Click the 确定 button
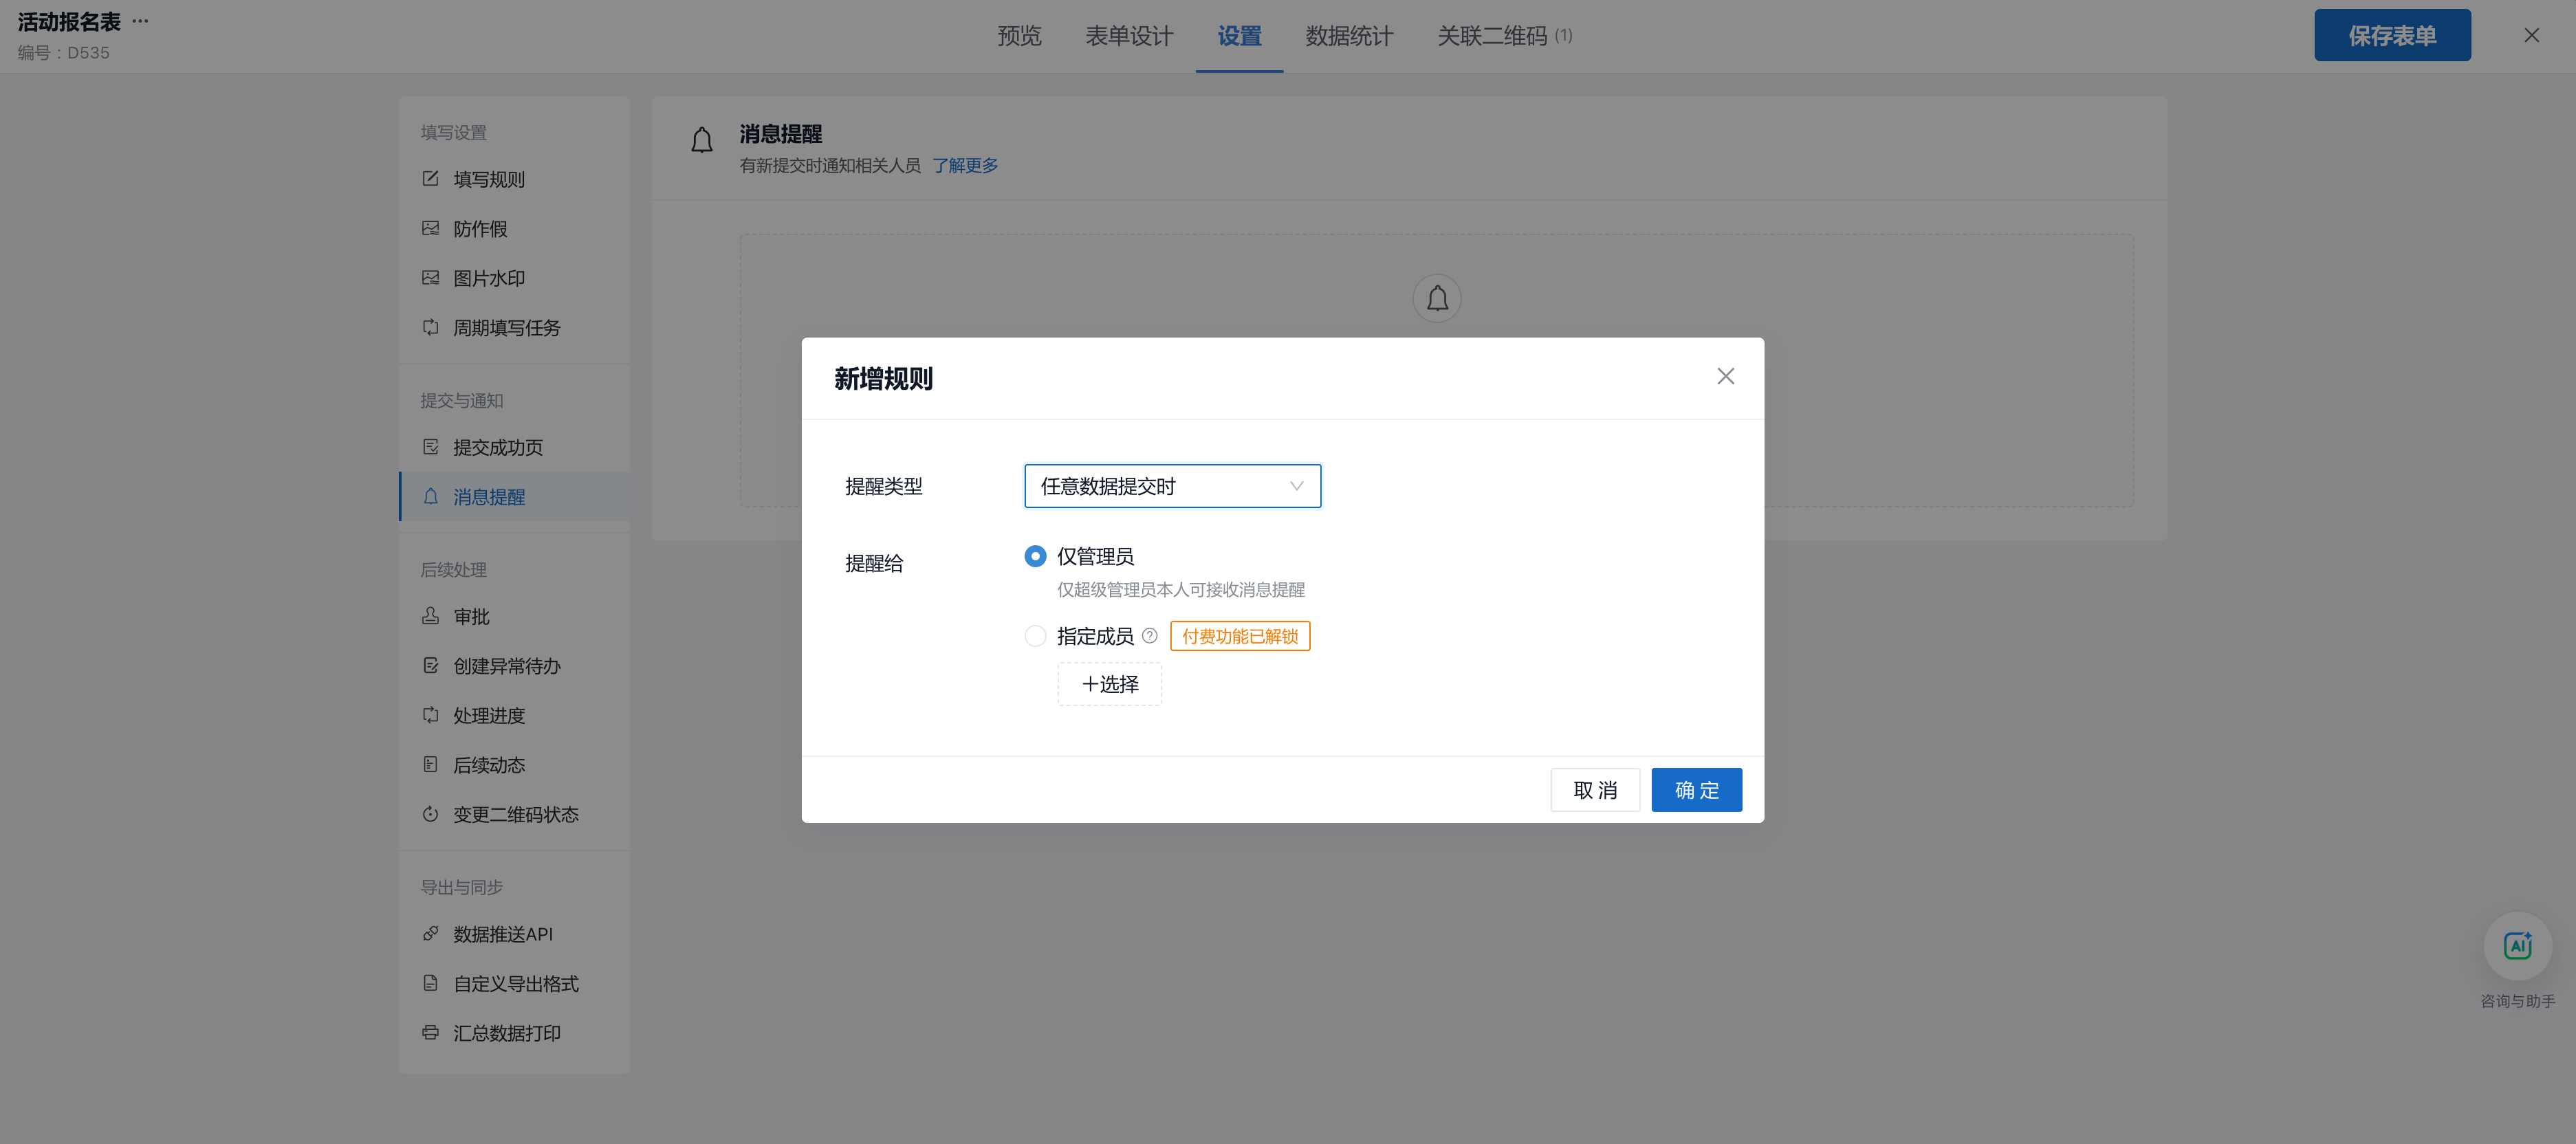 (1696, 789)
